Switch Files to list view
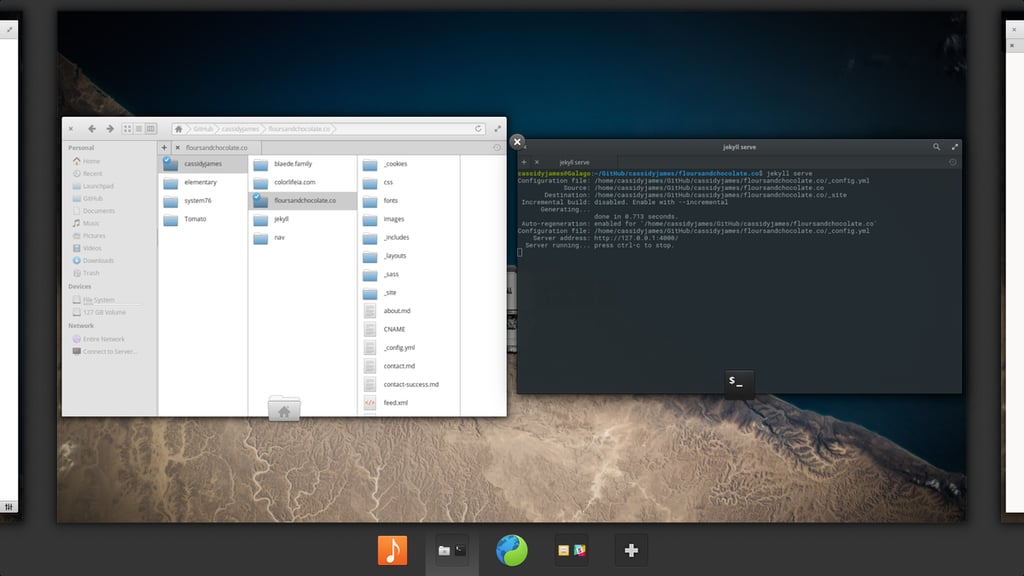The height and width of the screenshot is (576, 1024). click(138, 129)
